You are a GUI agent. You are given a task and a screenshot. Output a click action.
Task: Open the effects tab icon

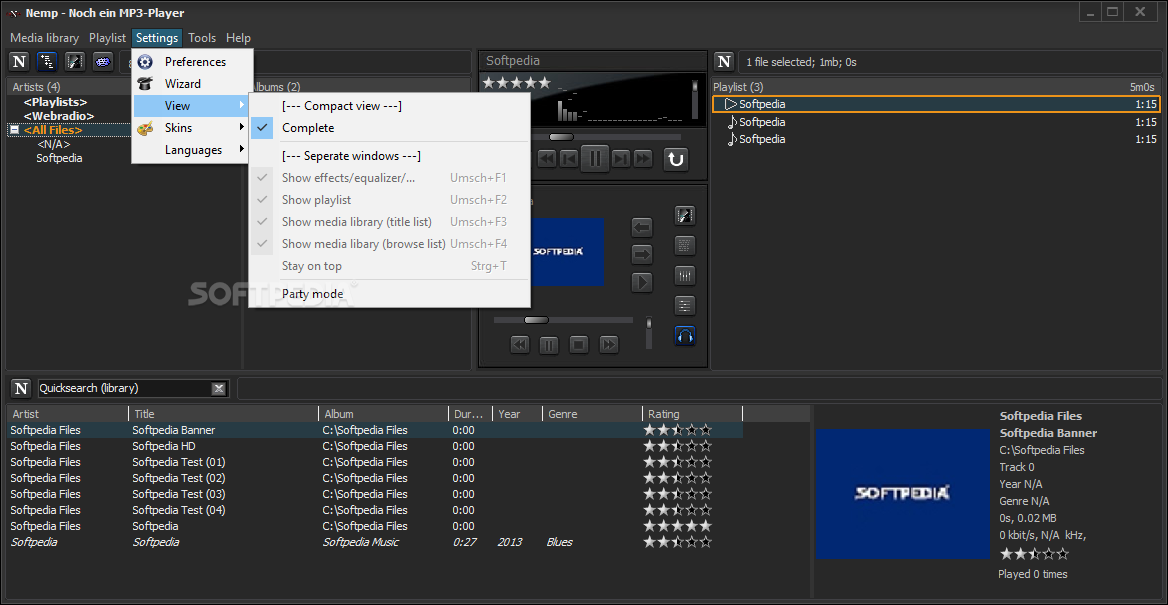[x=685, y=305]
